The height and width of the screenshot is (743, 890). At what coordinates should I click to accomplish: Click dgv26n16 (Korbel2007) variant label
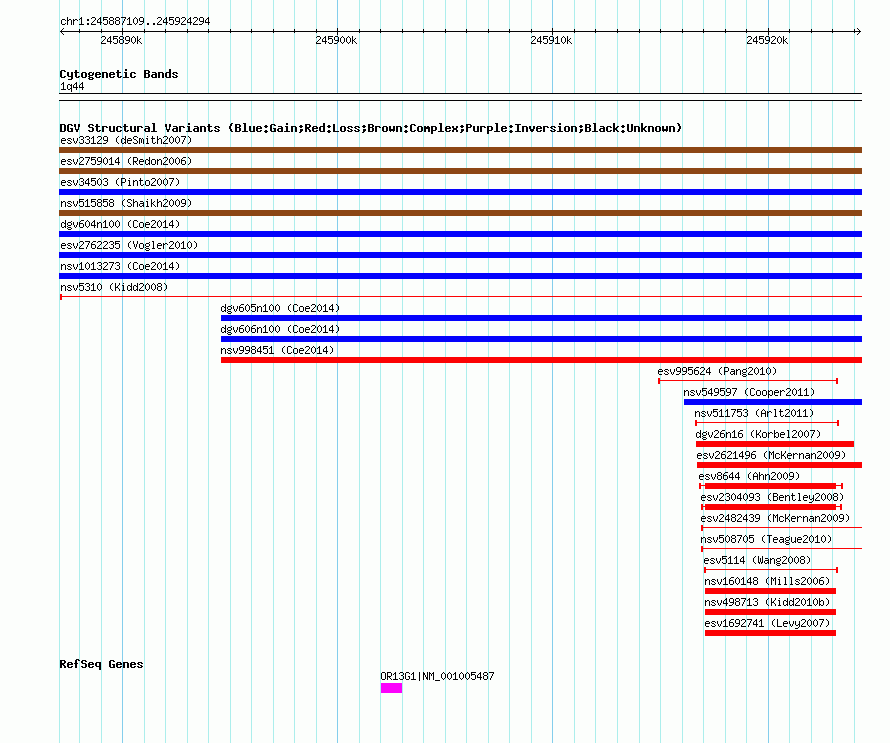[x=758, y=434]
